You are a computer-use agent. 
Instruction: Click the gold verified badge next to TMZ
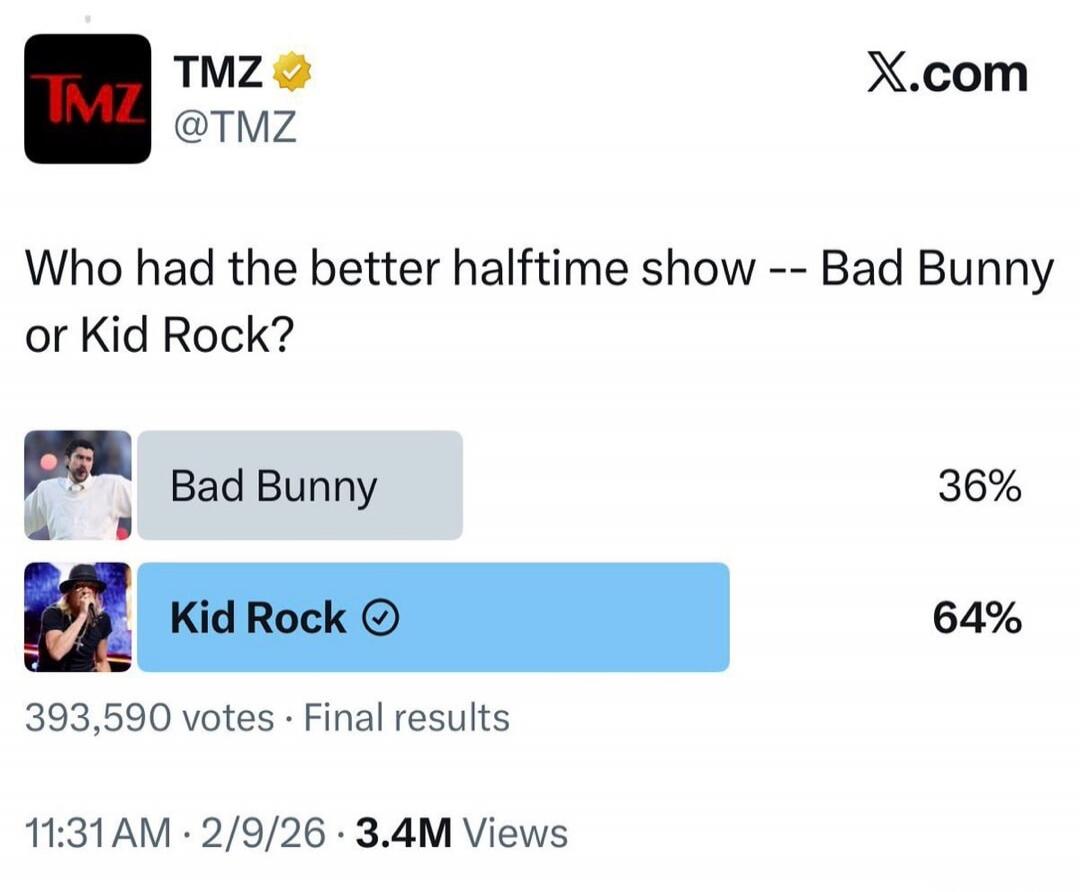click(292, 70)
